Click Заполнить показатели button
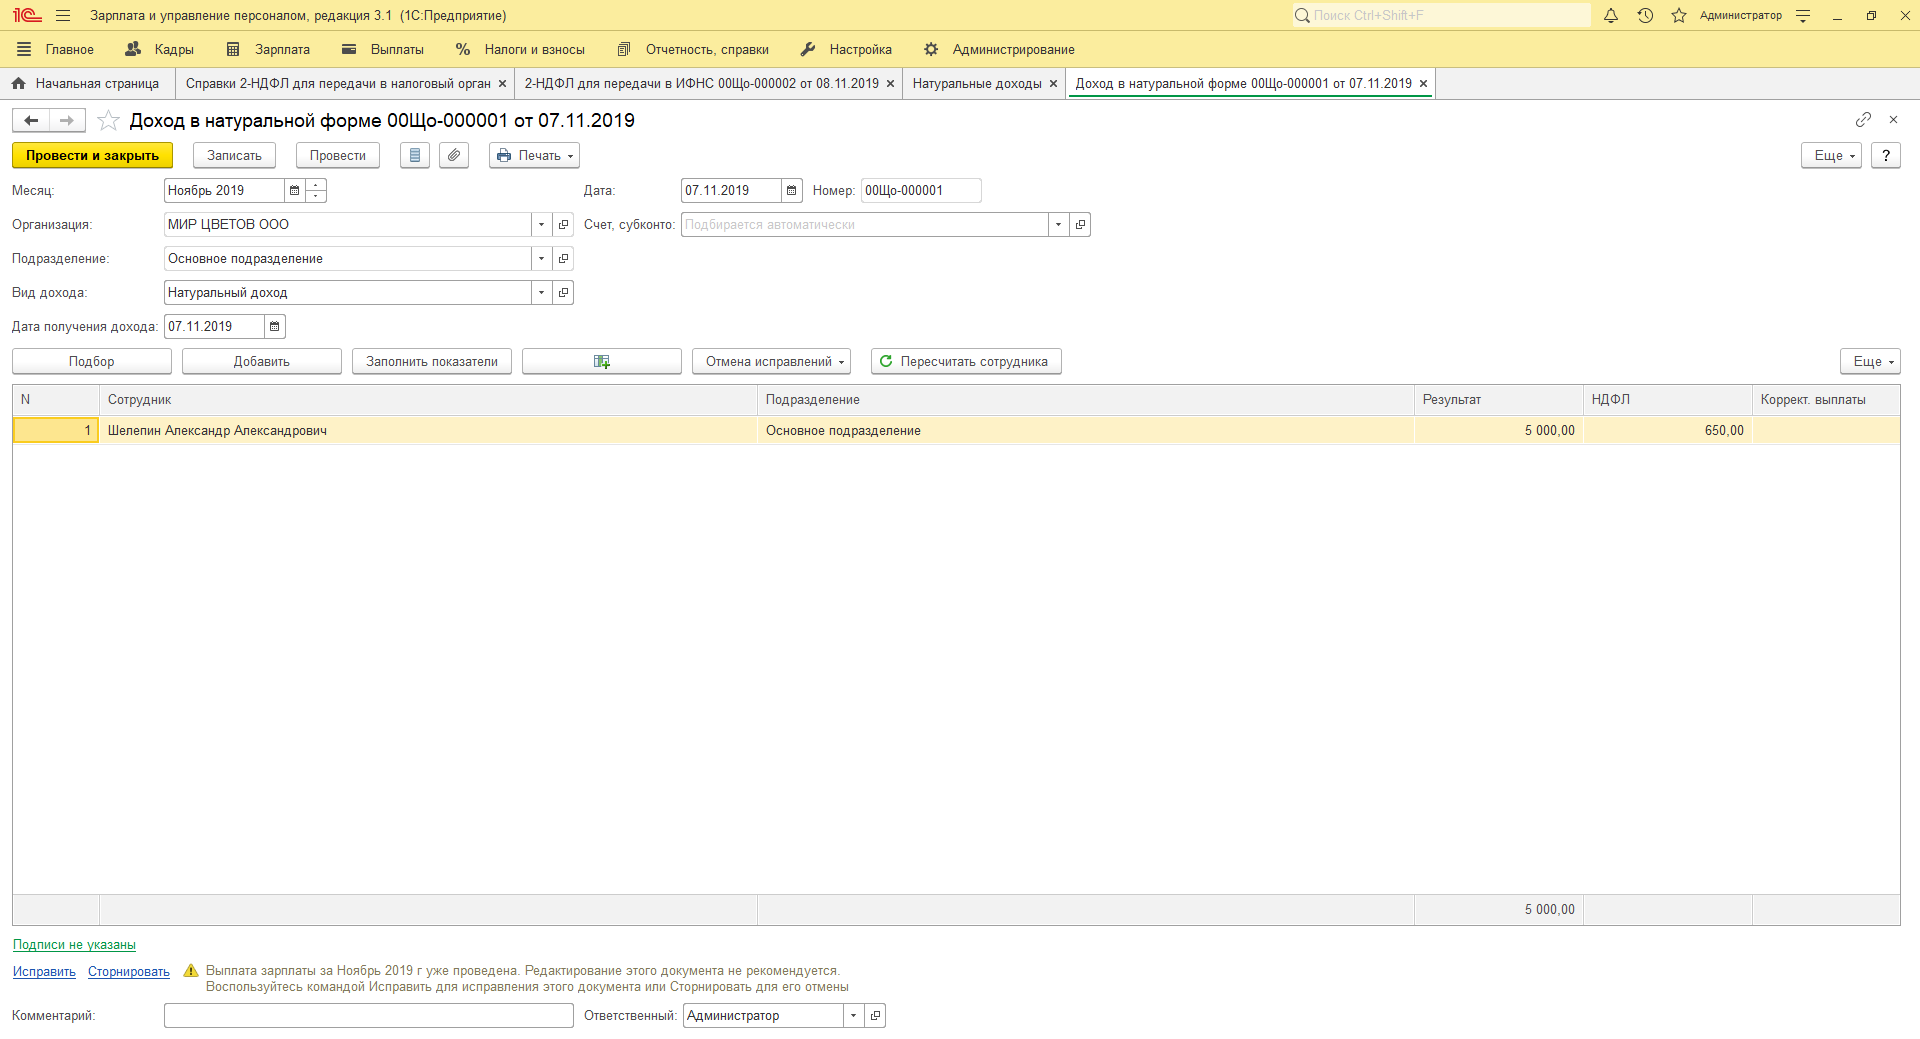Viewport: 1920px width, 1039px height. point(432,361)
